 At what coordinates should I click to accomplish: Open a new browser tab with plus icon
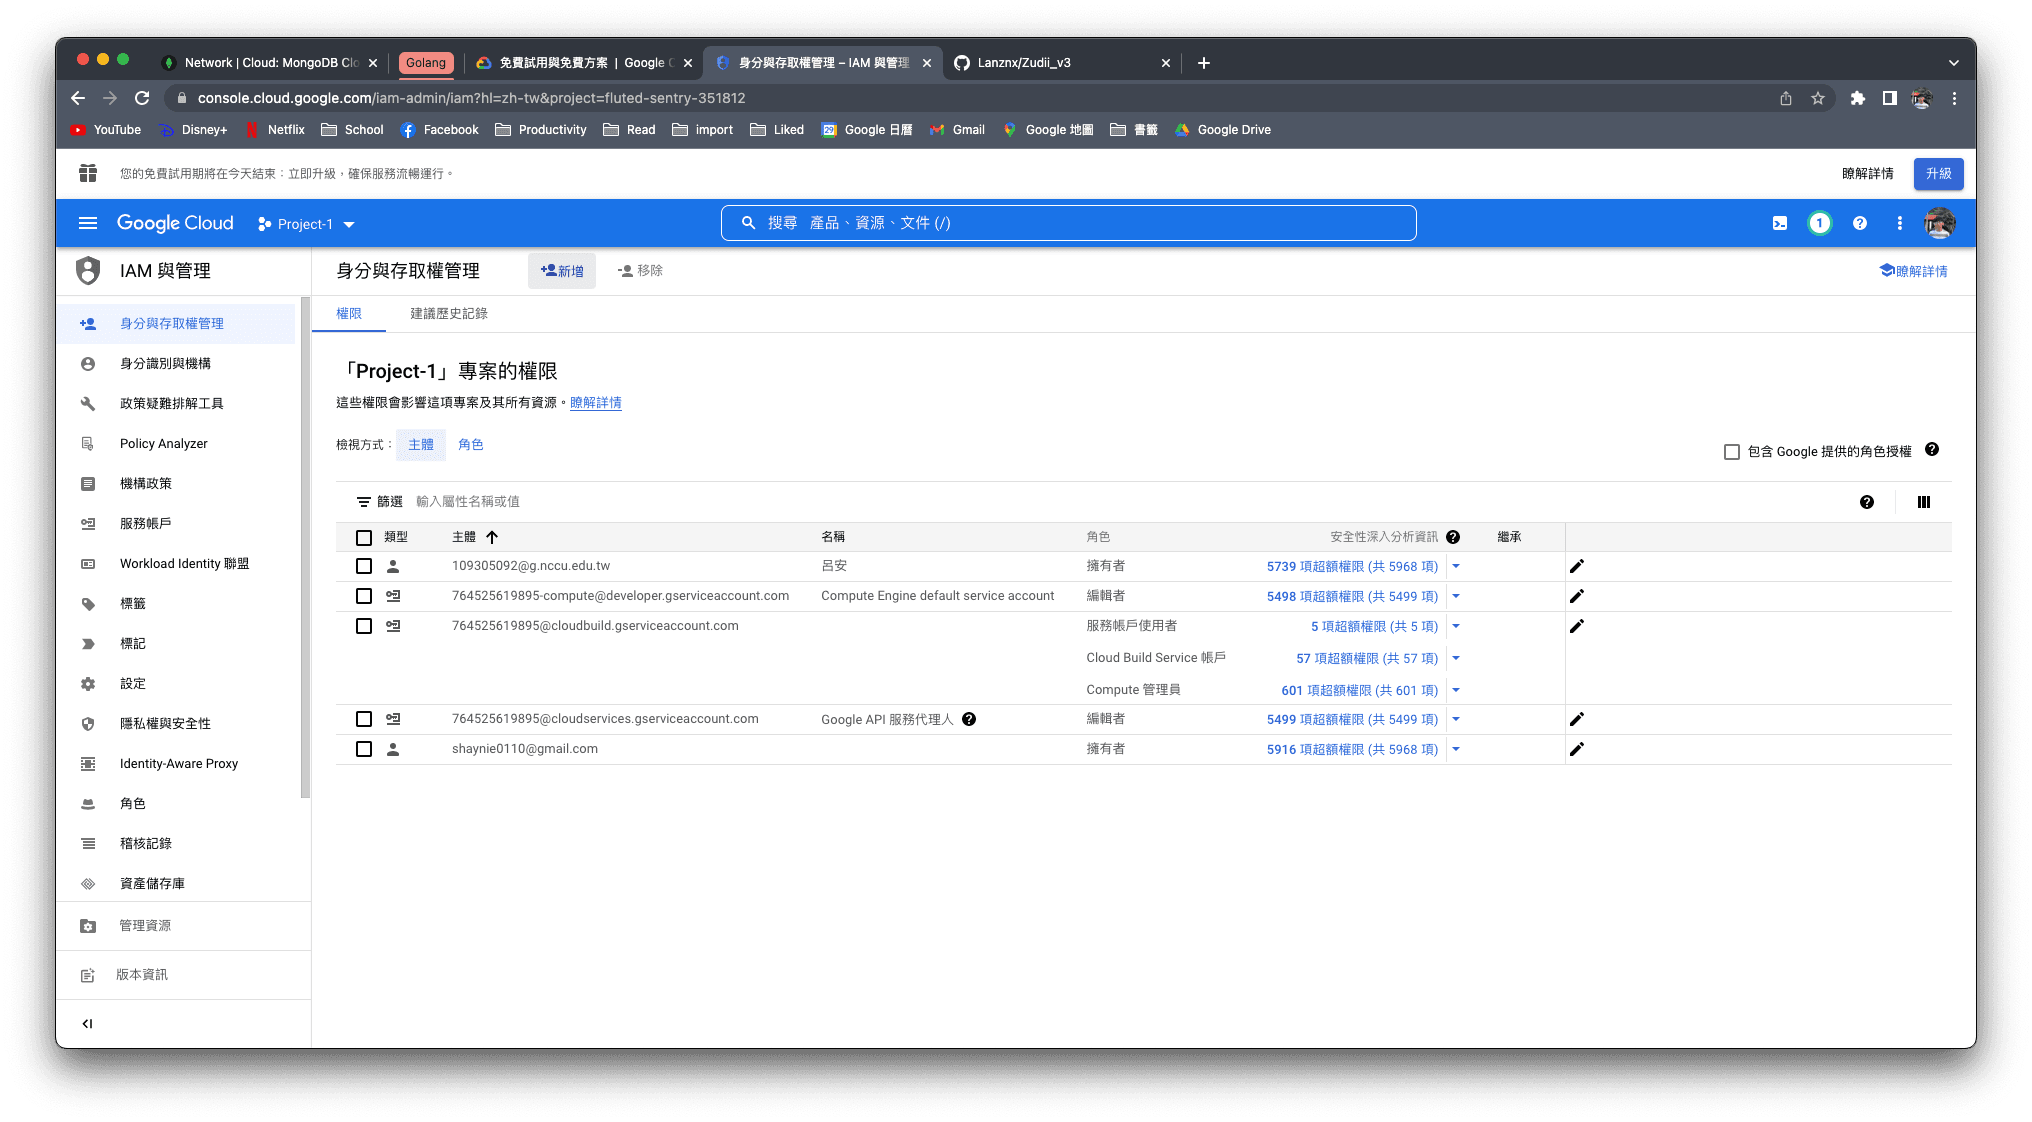1204,63
